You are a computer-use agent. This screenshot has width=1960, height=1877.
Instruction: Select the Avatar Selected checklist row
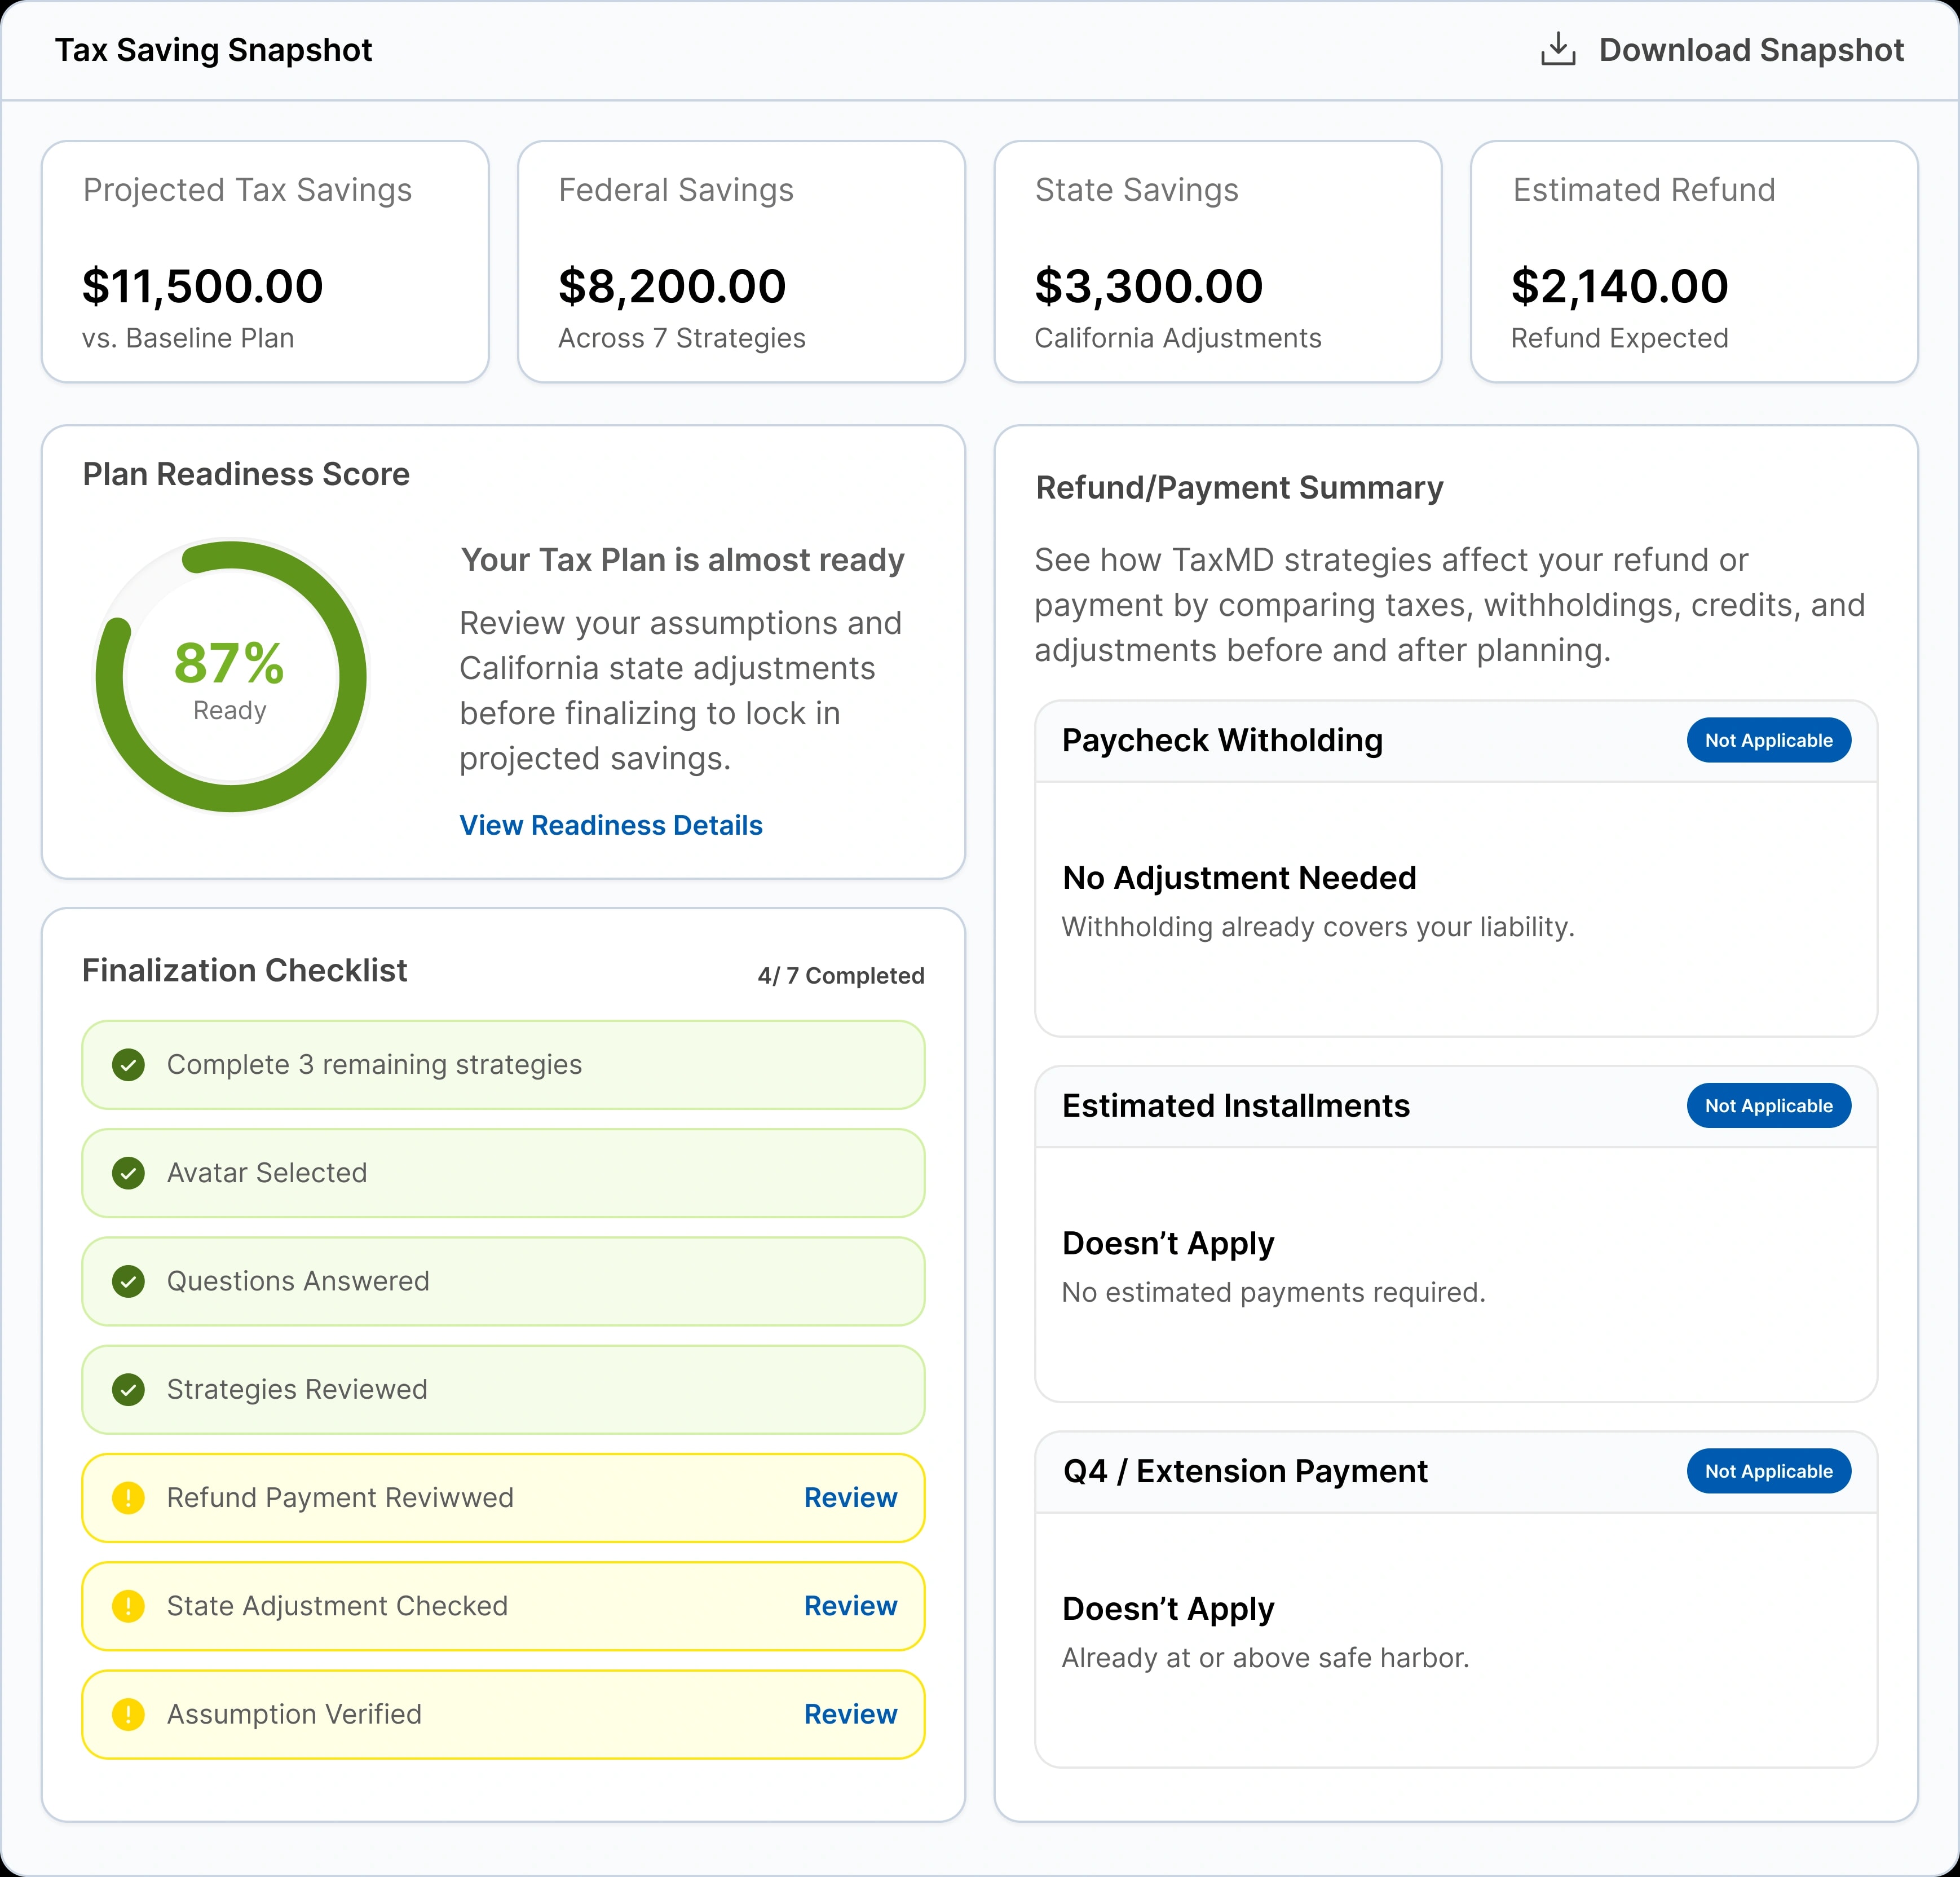point(503,1173)
